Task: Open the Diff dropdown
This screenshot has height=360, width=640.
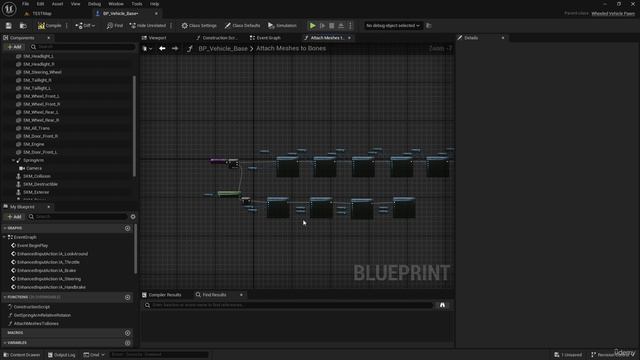Action: [85, 26]
